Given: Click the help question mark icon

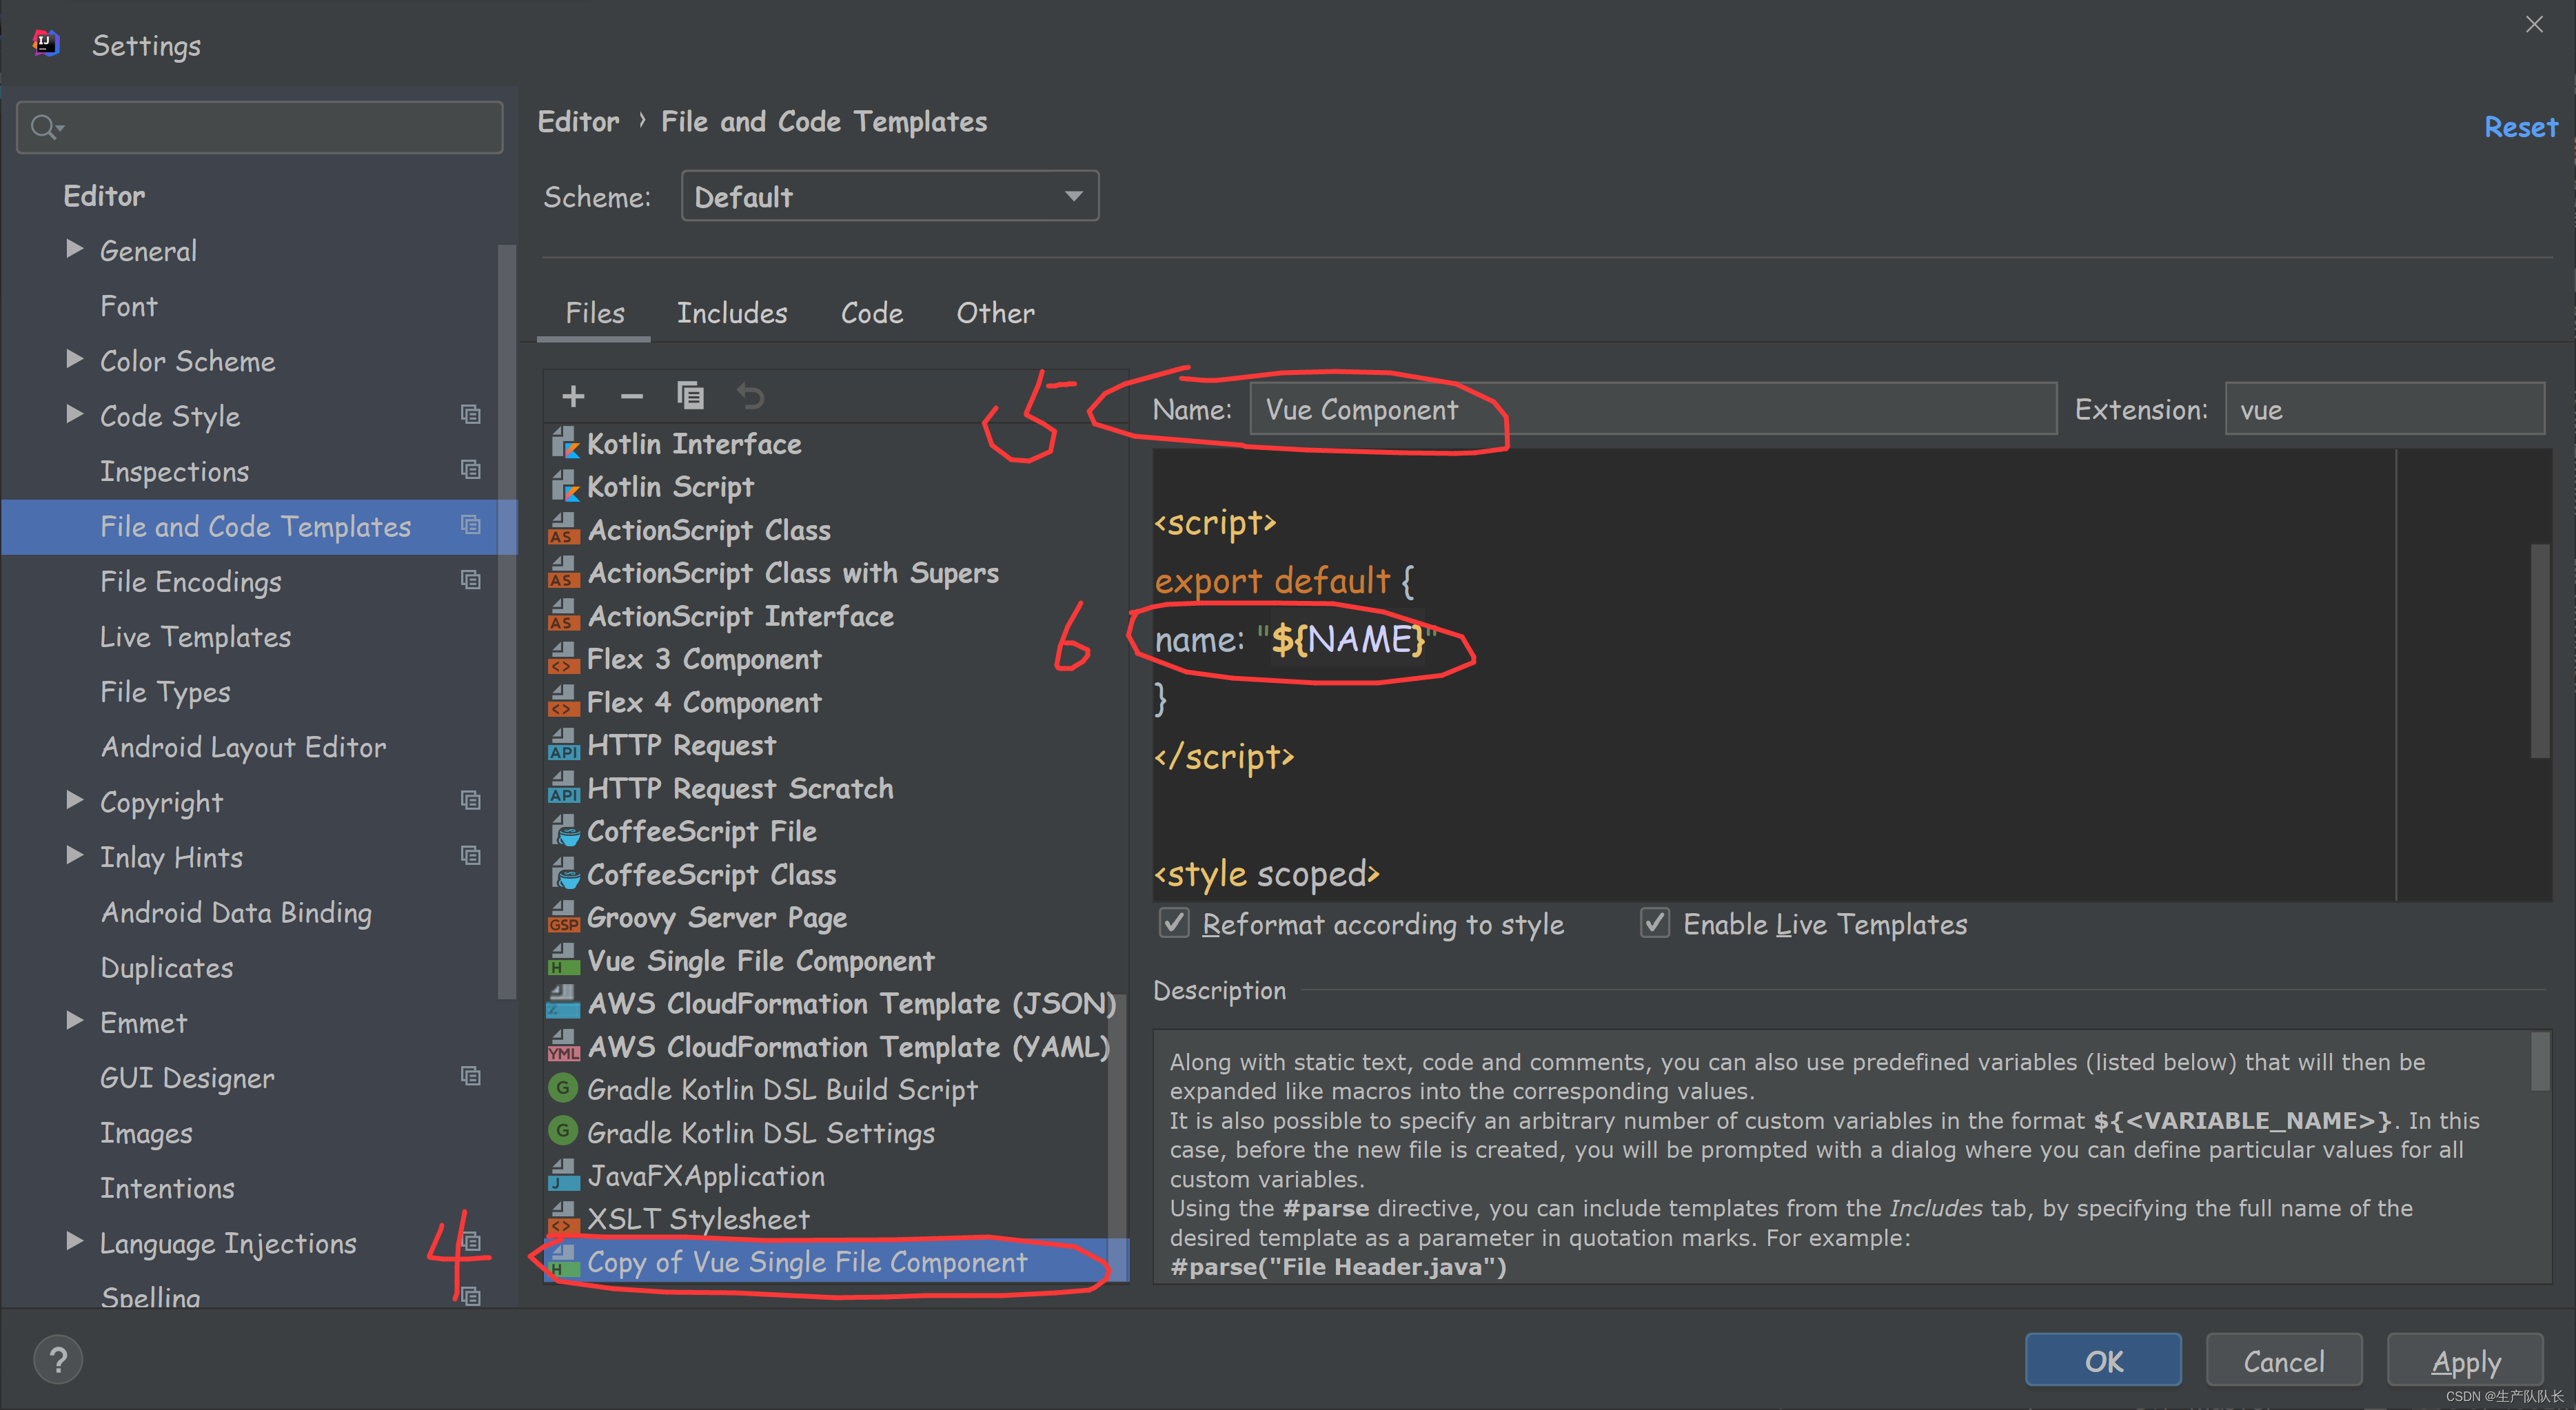Looking at the screenshot, I should pyautogui.click(x=58, y=1359).
